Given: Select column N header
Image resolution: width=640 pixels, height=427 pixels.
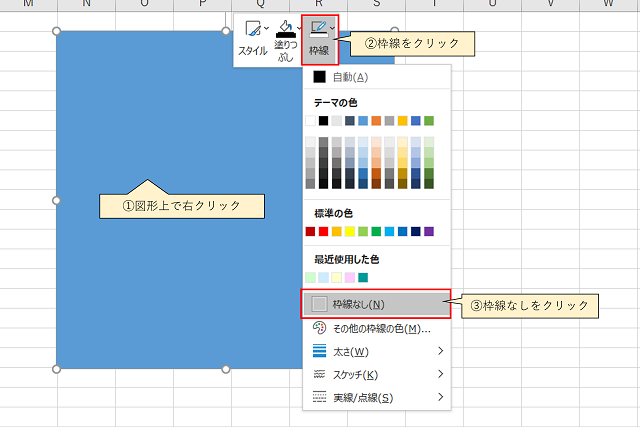Looking at the screenshot, I should (x=87, y=5).
